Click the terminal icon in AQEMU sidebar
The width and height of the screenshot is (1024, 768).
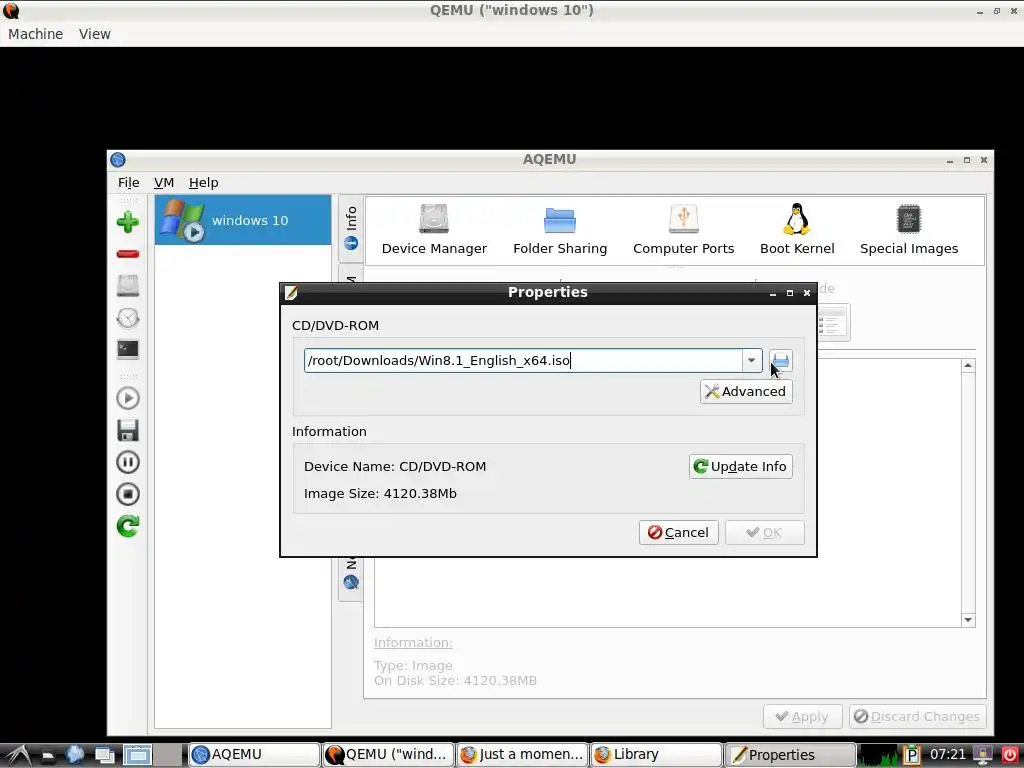pos(128,349)
